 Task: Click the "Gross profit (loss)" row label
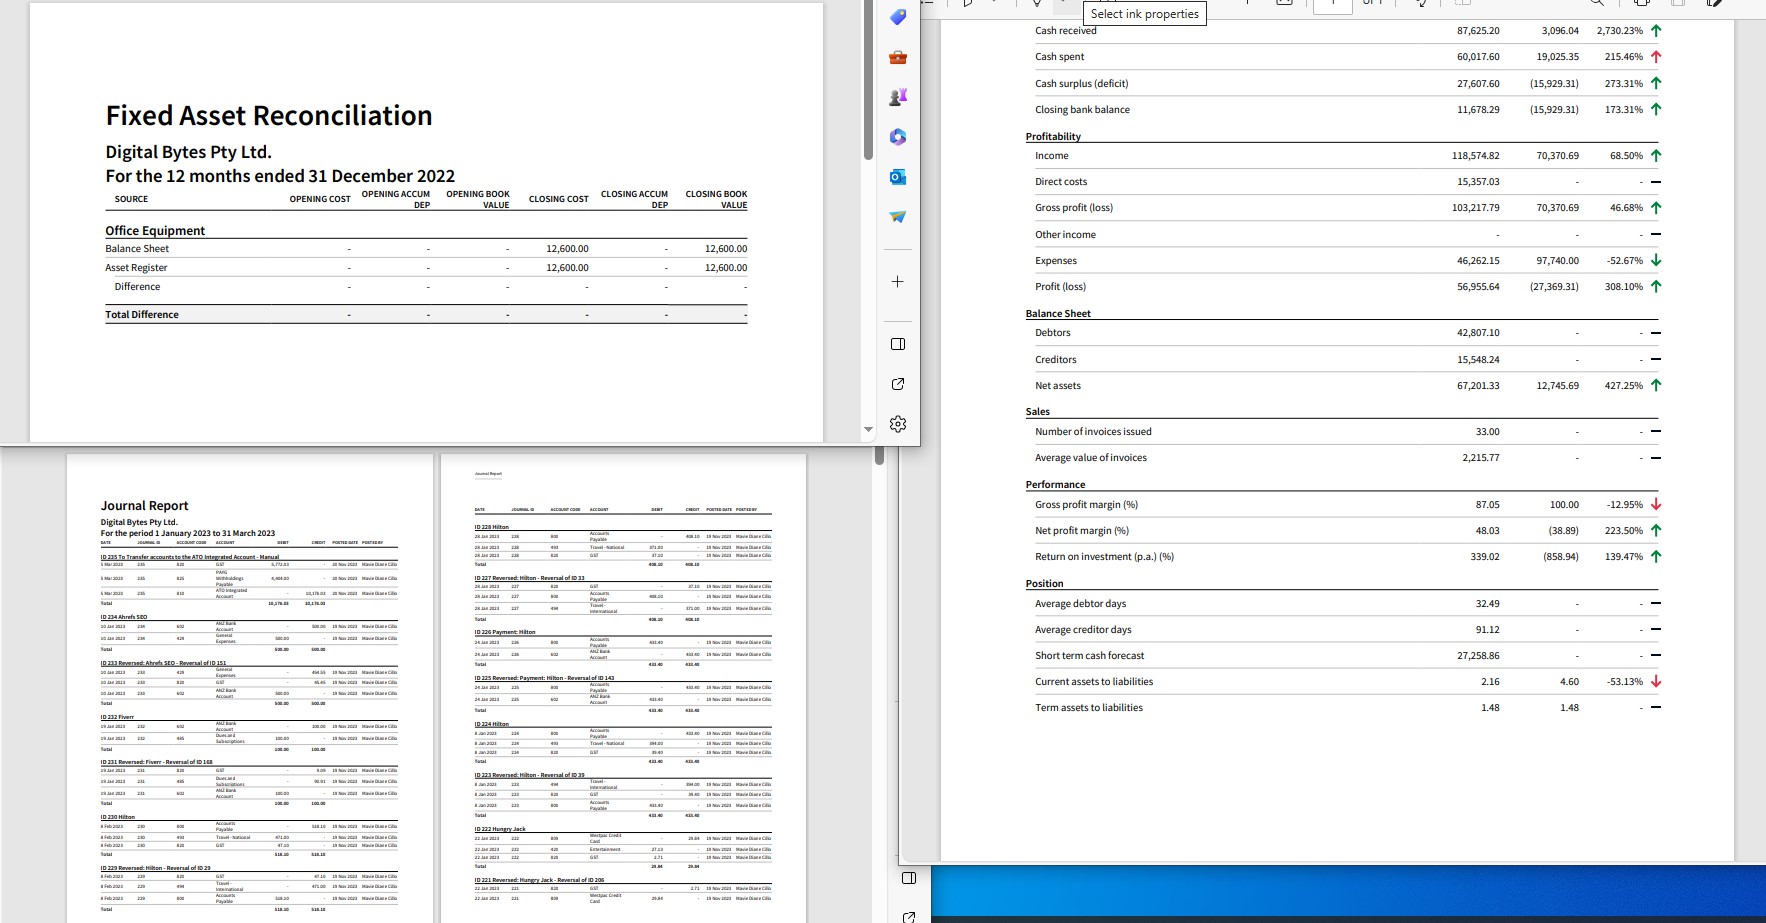click(x=1074, y=208)
